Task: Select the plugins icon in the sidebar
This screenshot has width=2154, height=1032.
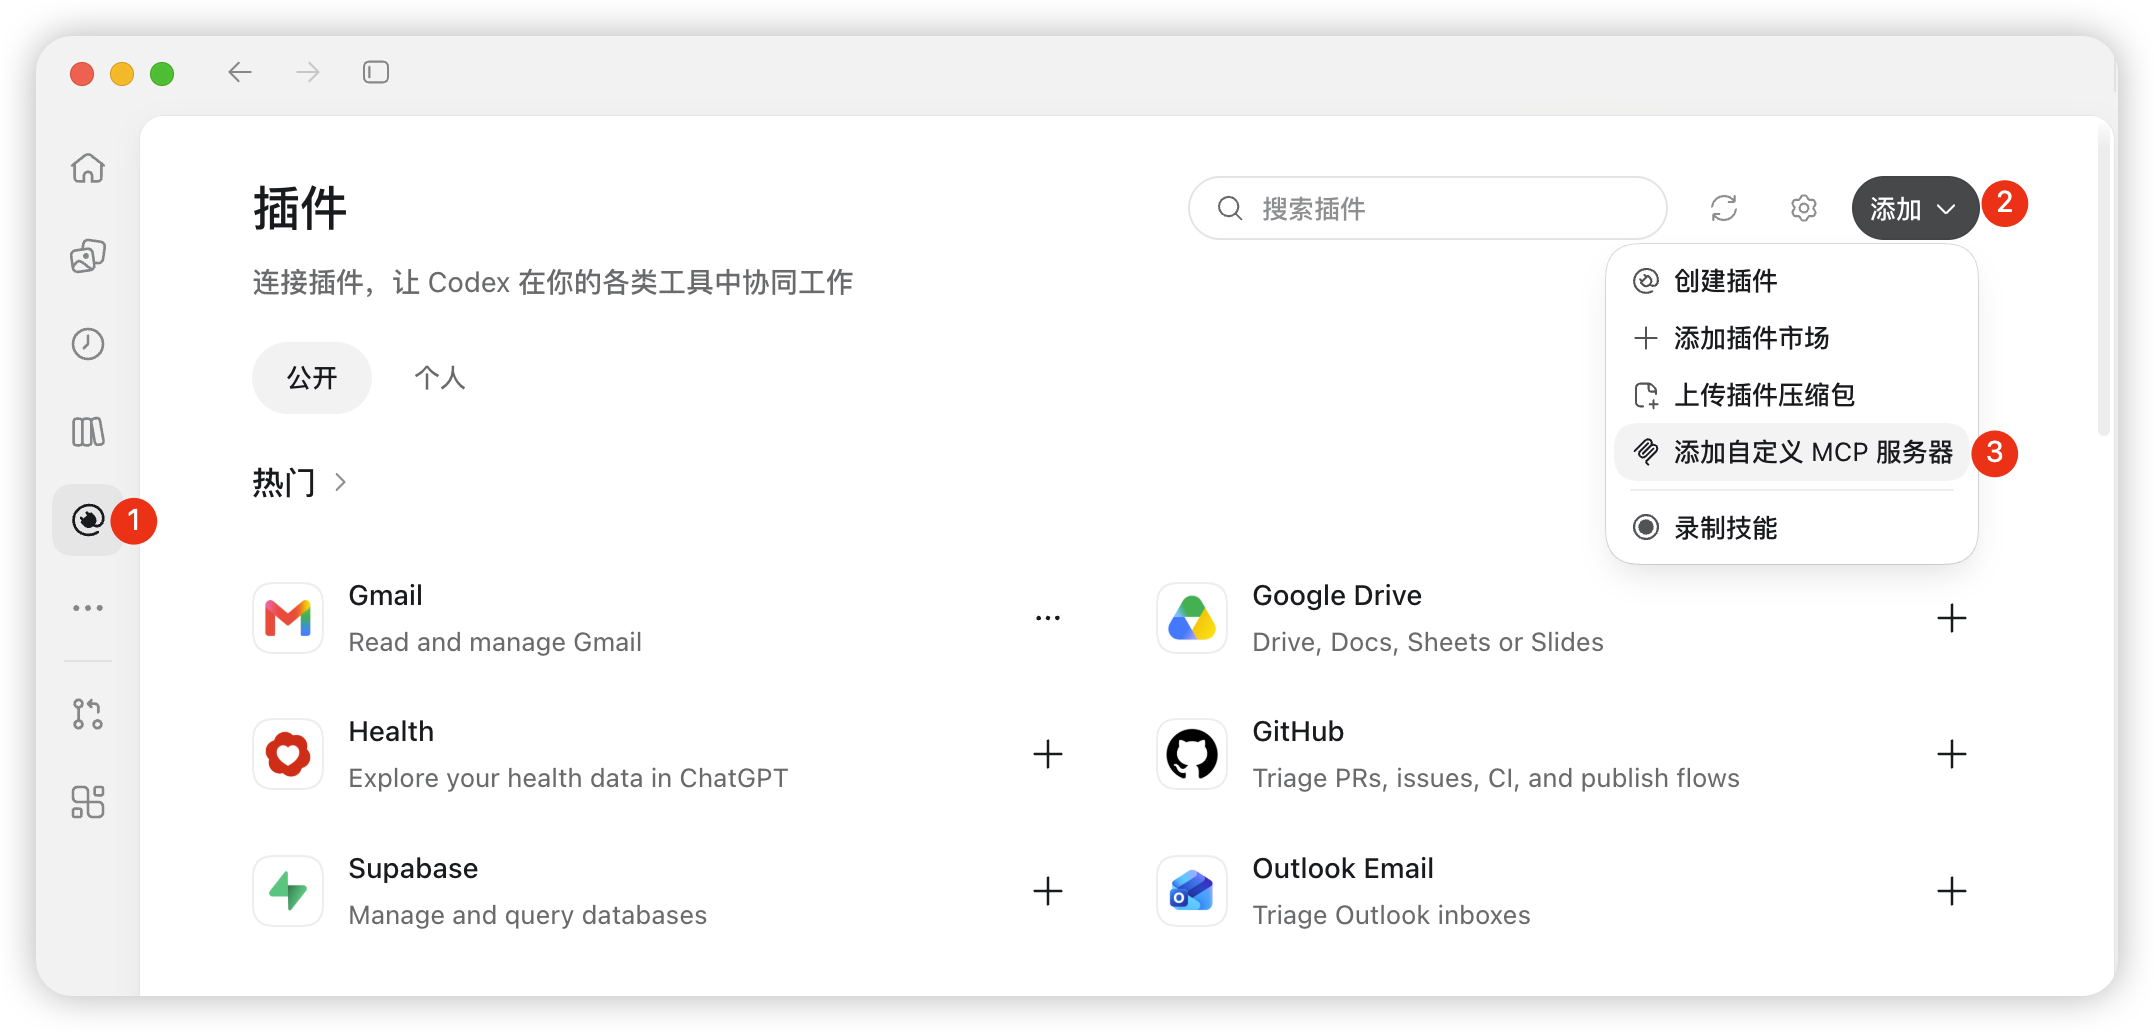Action: [88, 520]
